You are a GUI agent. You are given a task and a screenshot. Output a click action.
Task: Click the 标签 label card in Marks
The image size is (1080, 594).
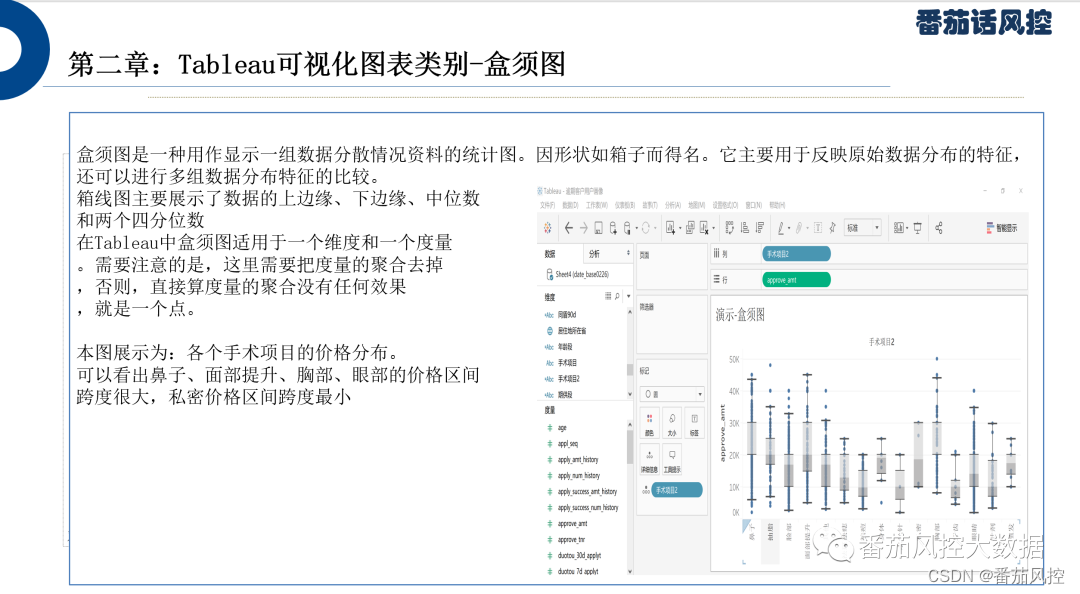pyautogui.click(x=694, y=424)
